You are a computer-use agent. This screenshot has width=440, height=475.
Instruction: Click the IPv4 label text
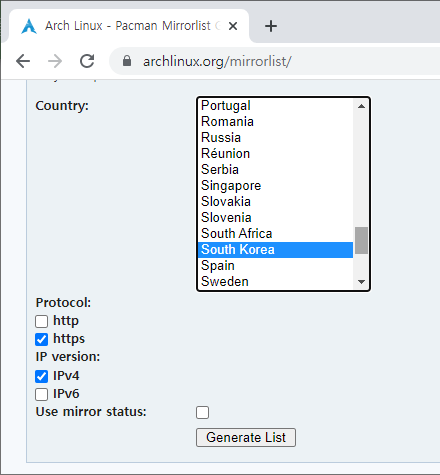(x=66, y=376)
